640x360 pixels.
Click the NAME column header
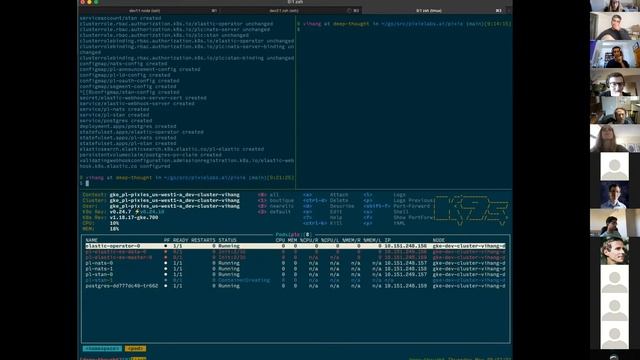click(92, 240)
